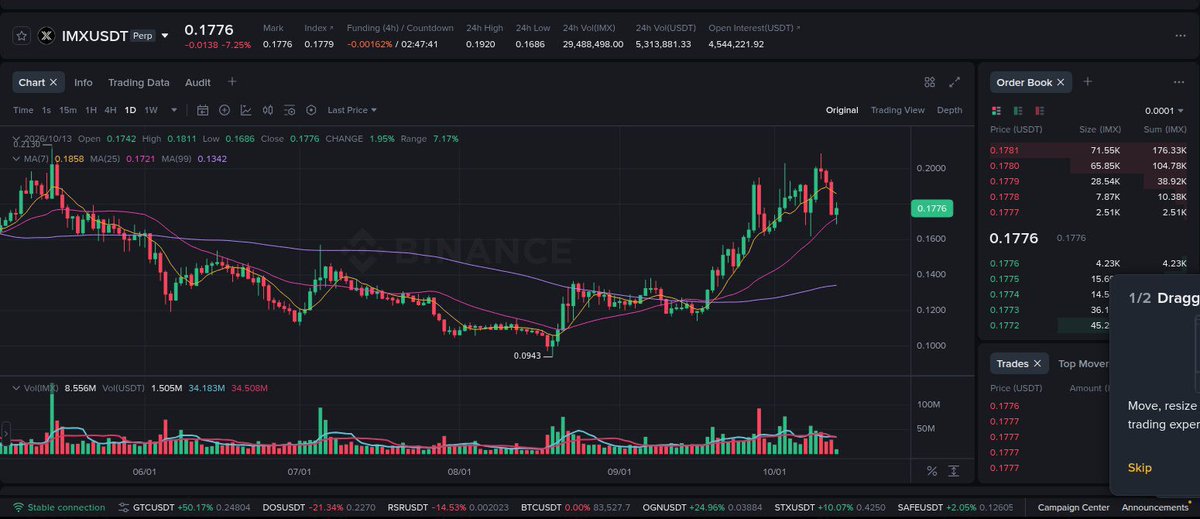Screen dimensions: 1200x519
Task: Expand the chart to fullscreen
Action: point(954,82)
